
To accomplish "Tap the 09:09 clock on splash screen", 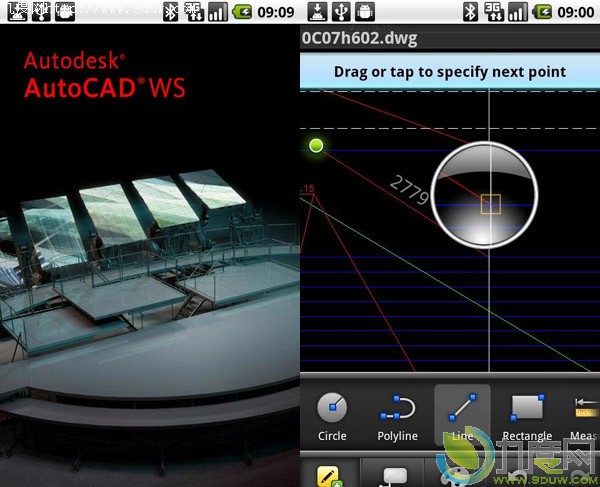I will (276, 12).
